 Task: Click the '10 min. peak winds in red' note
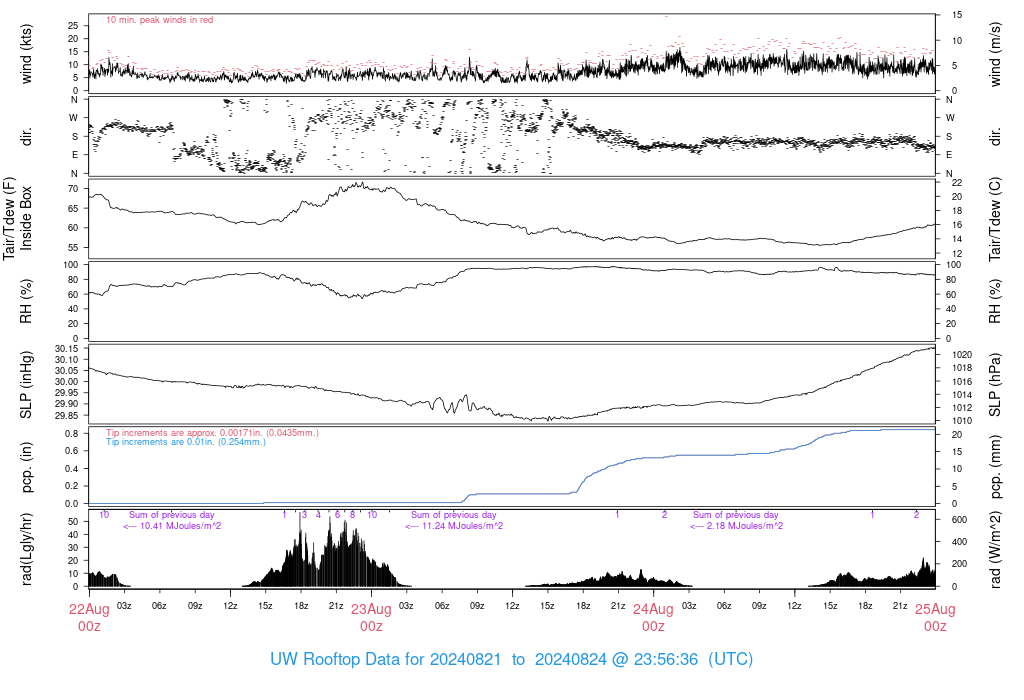click(x=159, y=20)
